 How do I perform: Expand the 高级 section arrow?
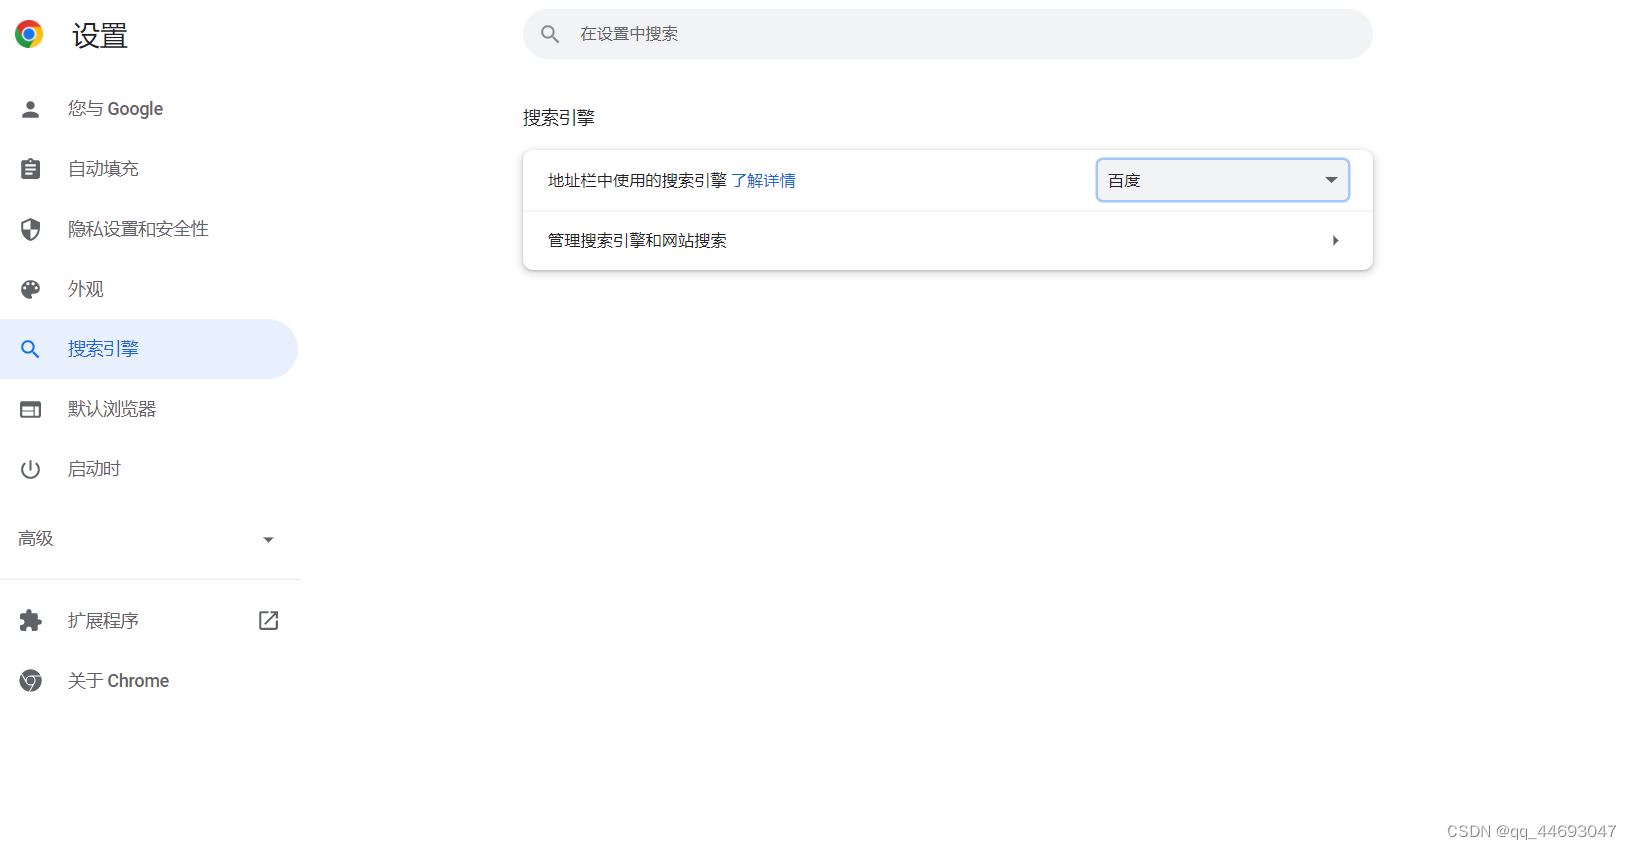tap(268, 540)
